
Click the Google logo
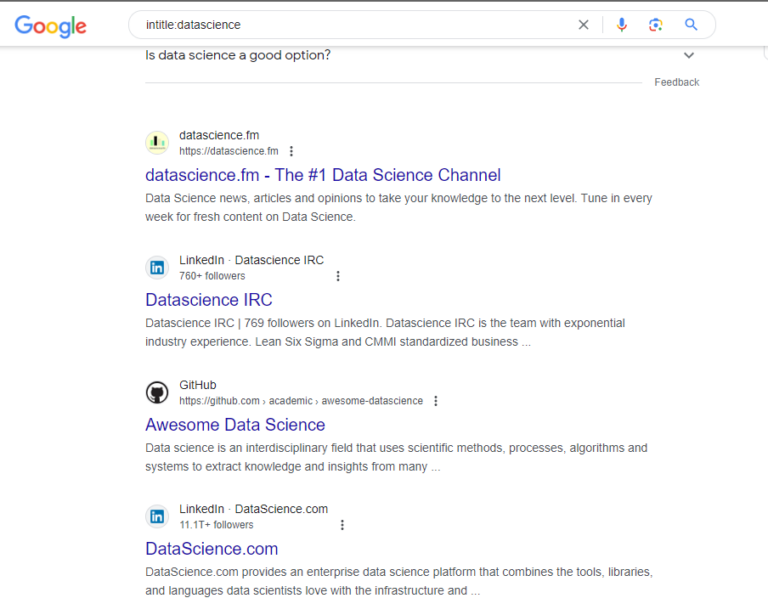coord(50,25)
